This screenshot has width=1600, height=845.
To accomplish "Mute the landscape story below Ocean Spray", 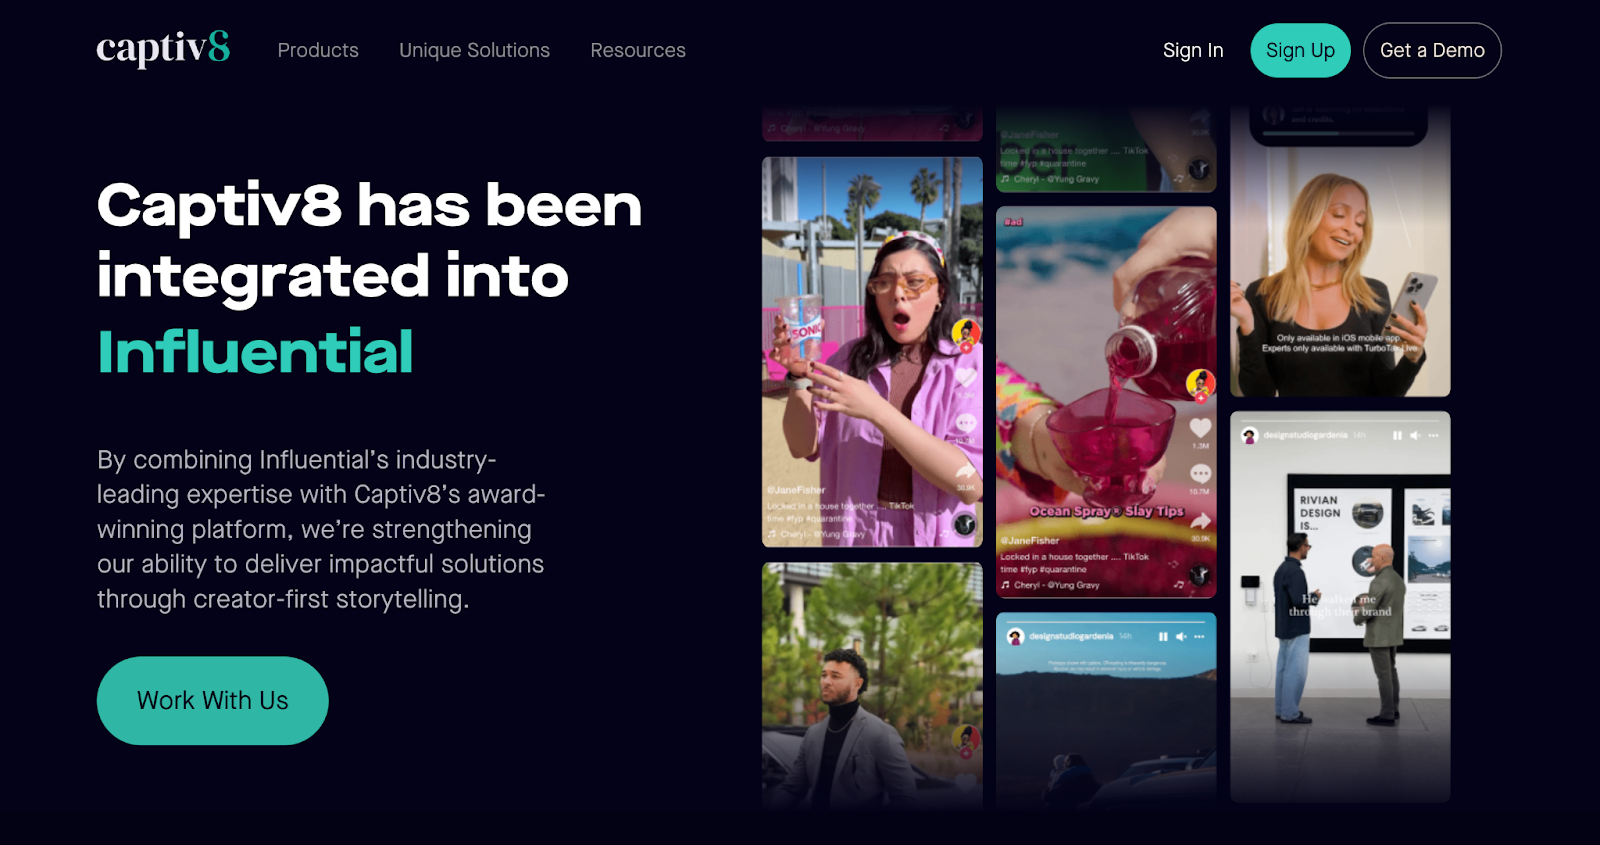I will (1181, 636).
